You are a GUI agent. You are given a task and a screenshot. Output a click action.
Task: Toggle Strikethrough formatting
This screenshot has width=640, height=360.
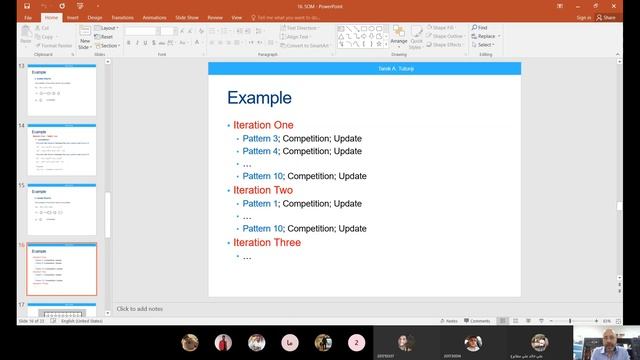[162, 43]
